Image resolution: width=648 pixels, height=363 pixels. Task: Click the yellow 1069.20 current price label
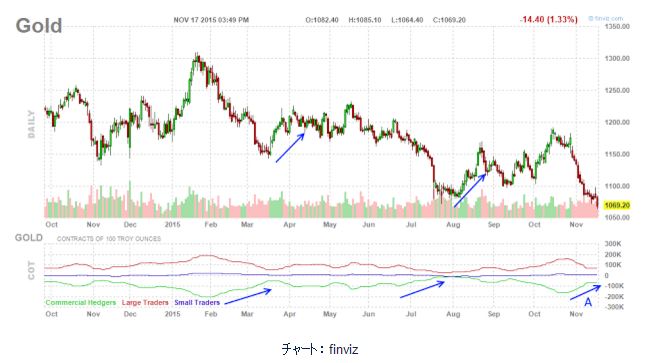click(x=617, y=205)
